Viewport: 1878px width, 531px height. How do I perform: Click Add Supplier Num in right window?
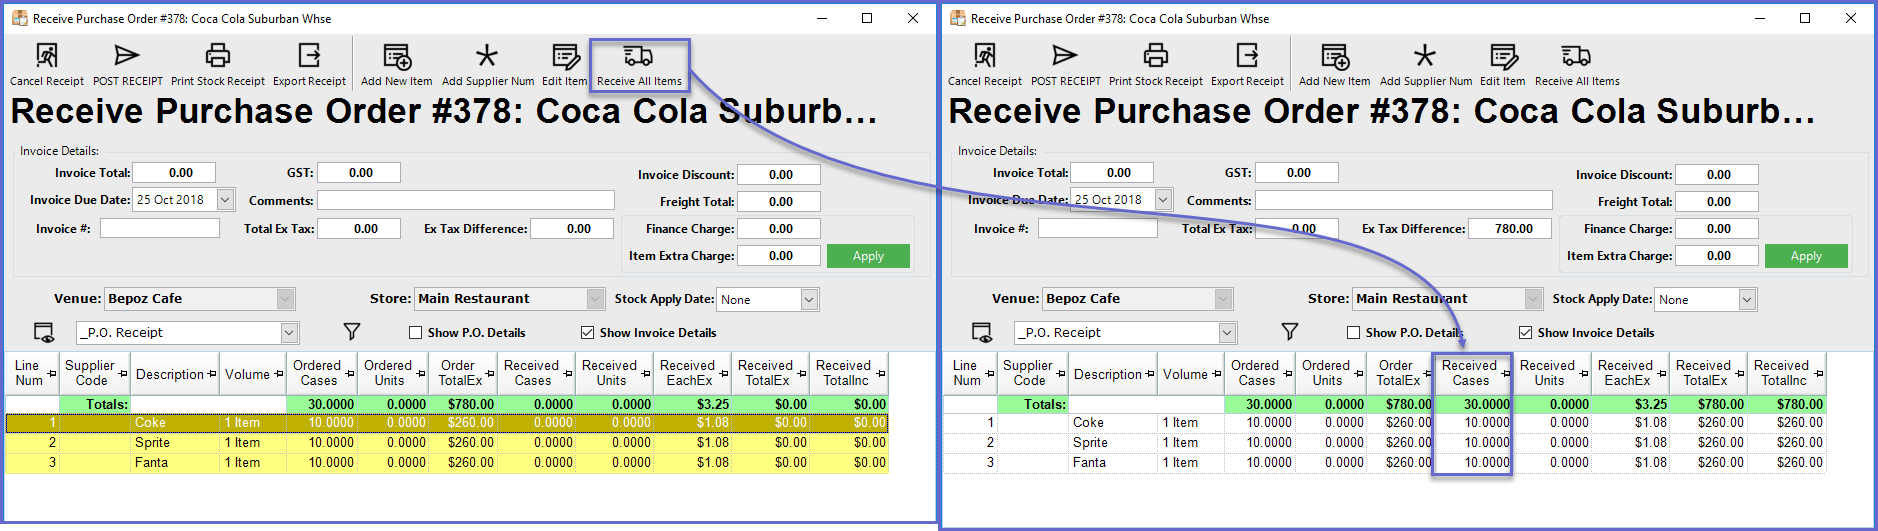tap(1426, 65)
